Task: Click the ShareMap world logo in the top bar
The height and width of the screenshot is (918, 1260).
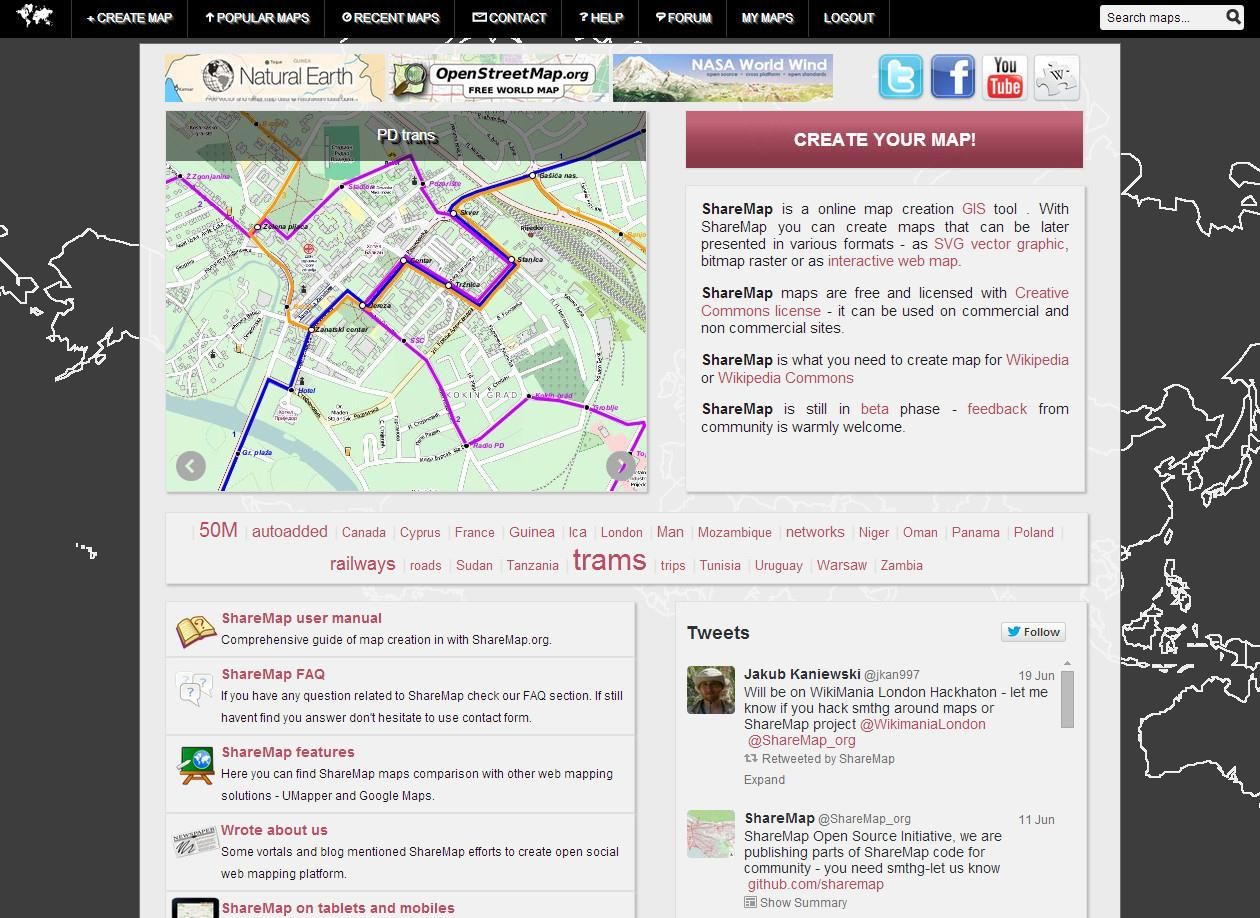Action: [x=37, y=17]
